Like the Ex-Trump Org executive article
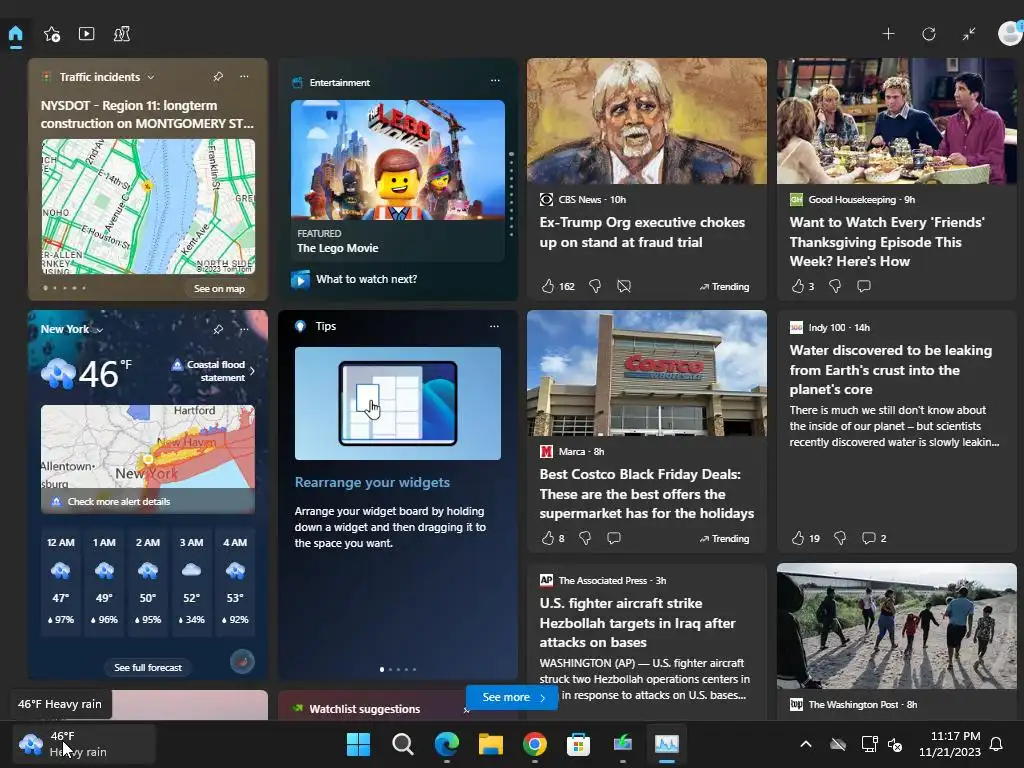The image size is (1024, 768). (548, 286)
